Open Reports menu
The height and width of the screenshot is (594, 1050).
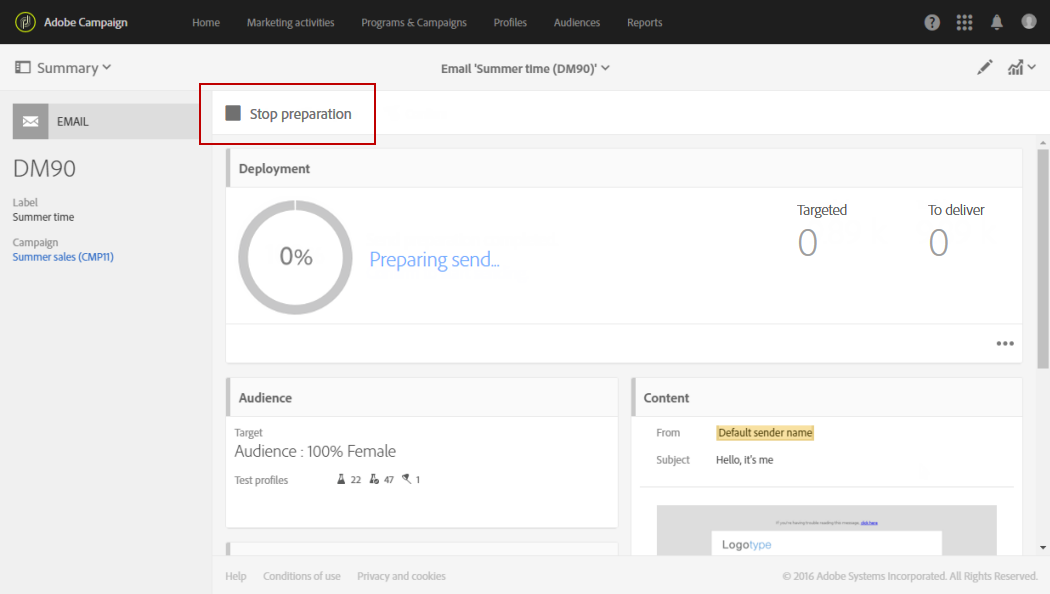[x=645, y=23]
